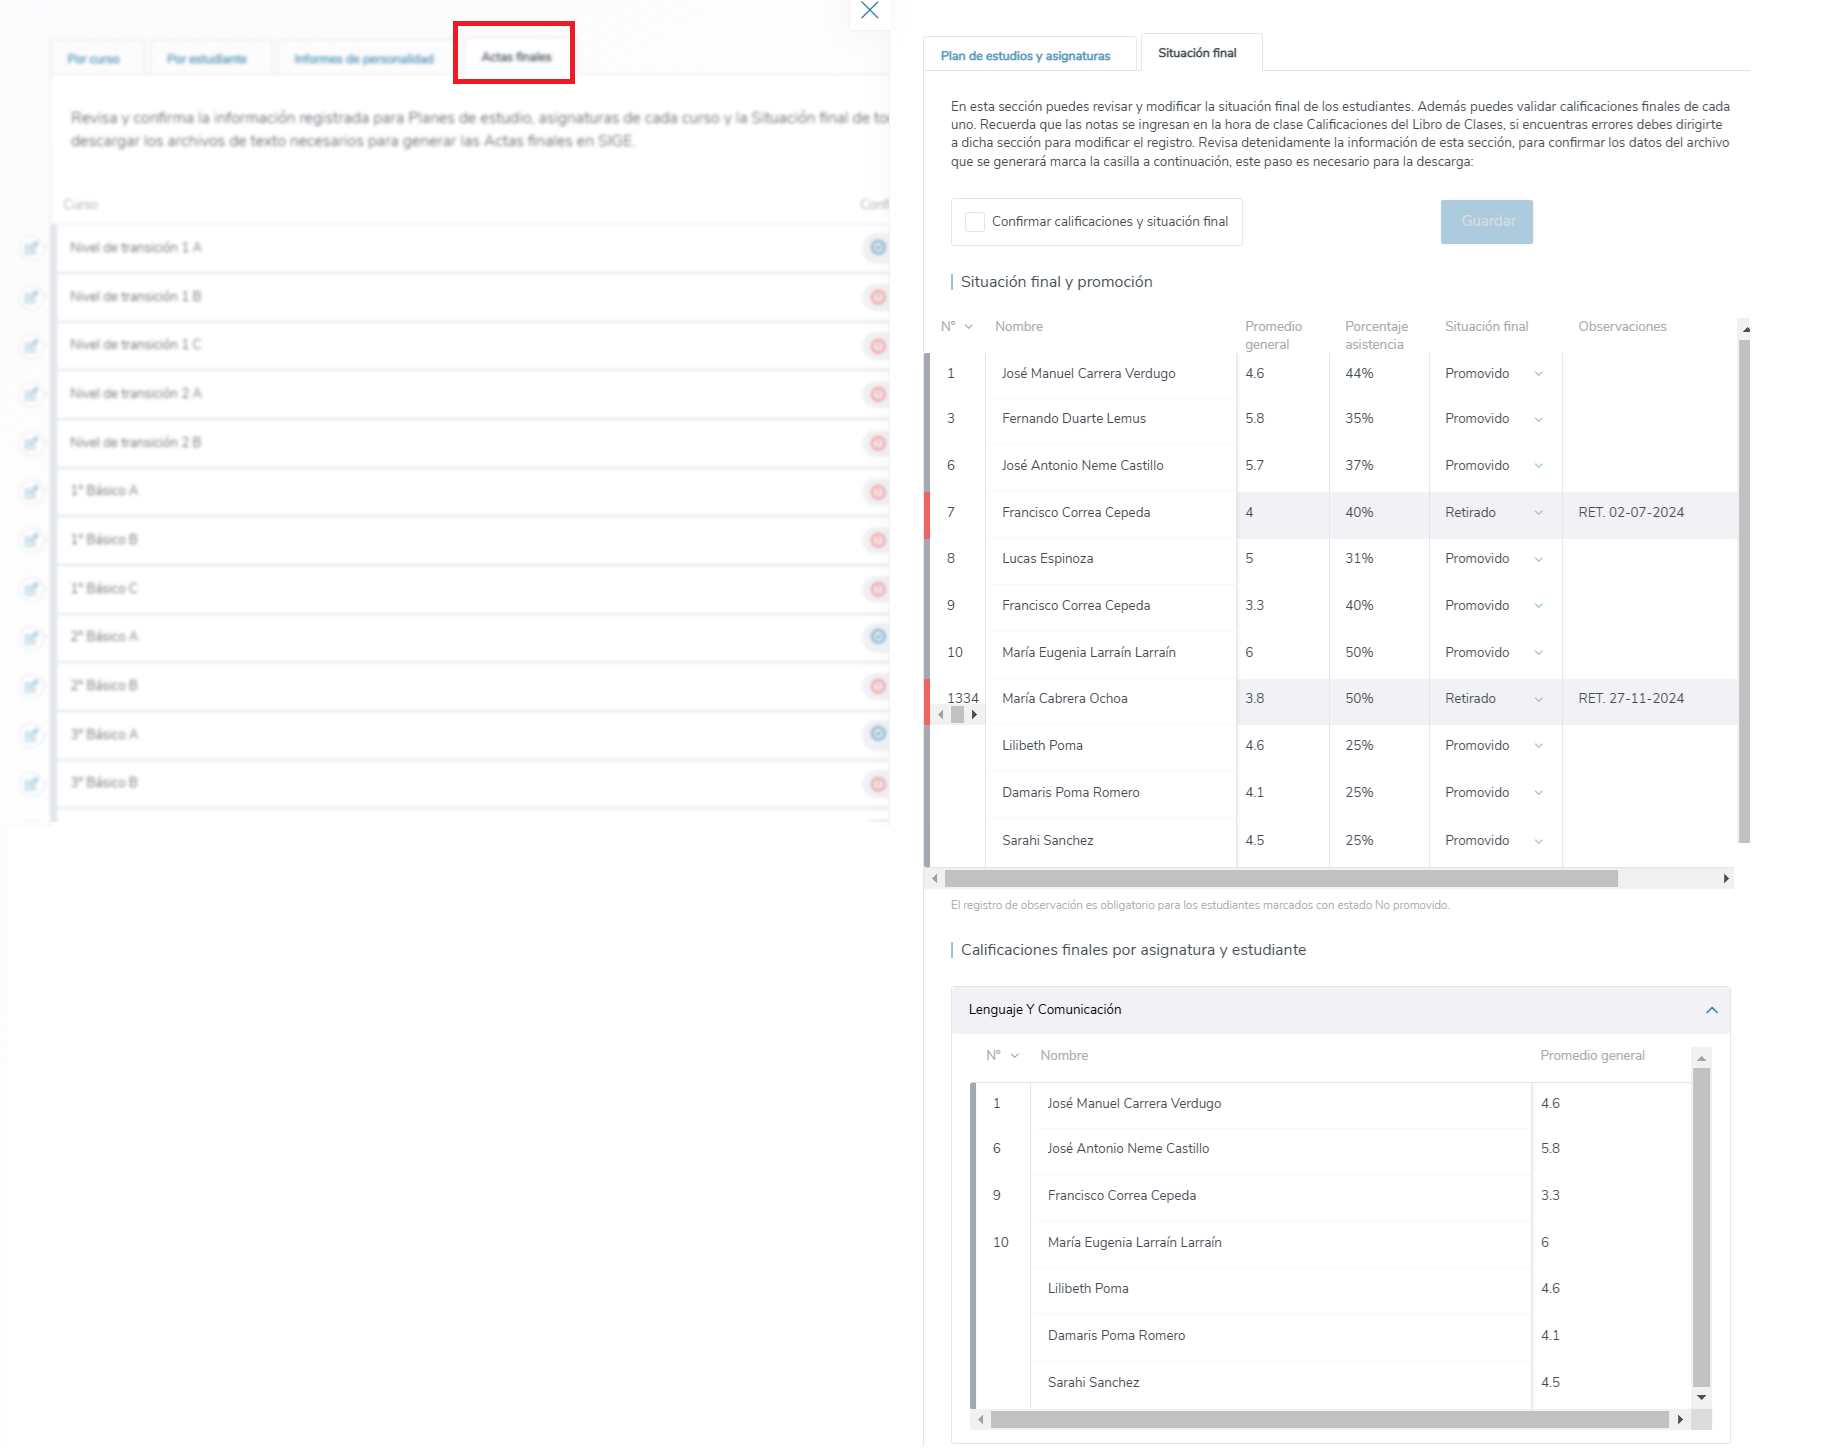The height and width of the screenshot is (1454, 1840).
Task: Click horizontal scrollbar of Situación final table
Action: pos(1281,879)
